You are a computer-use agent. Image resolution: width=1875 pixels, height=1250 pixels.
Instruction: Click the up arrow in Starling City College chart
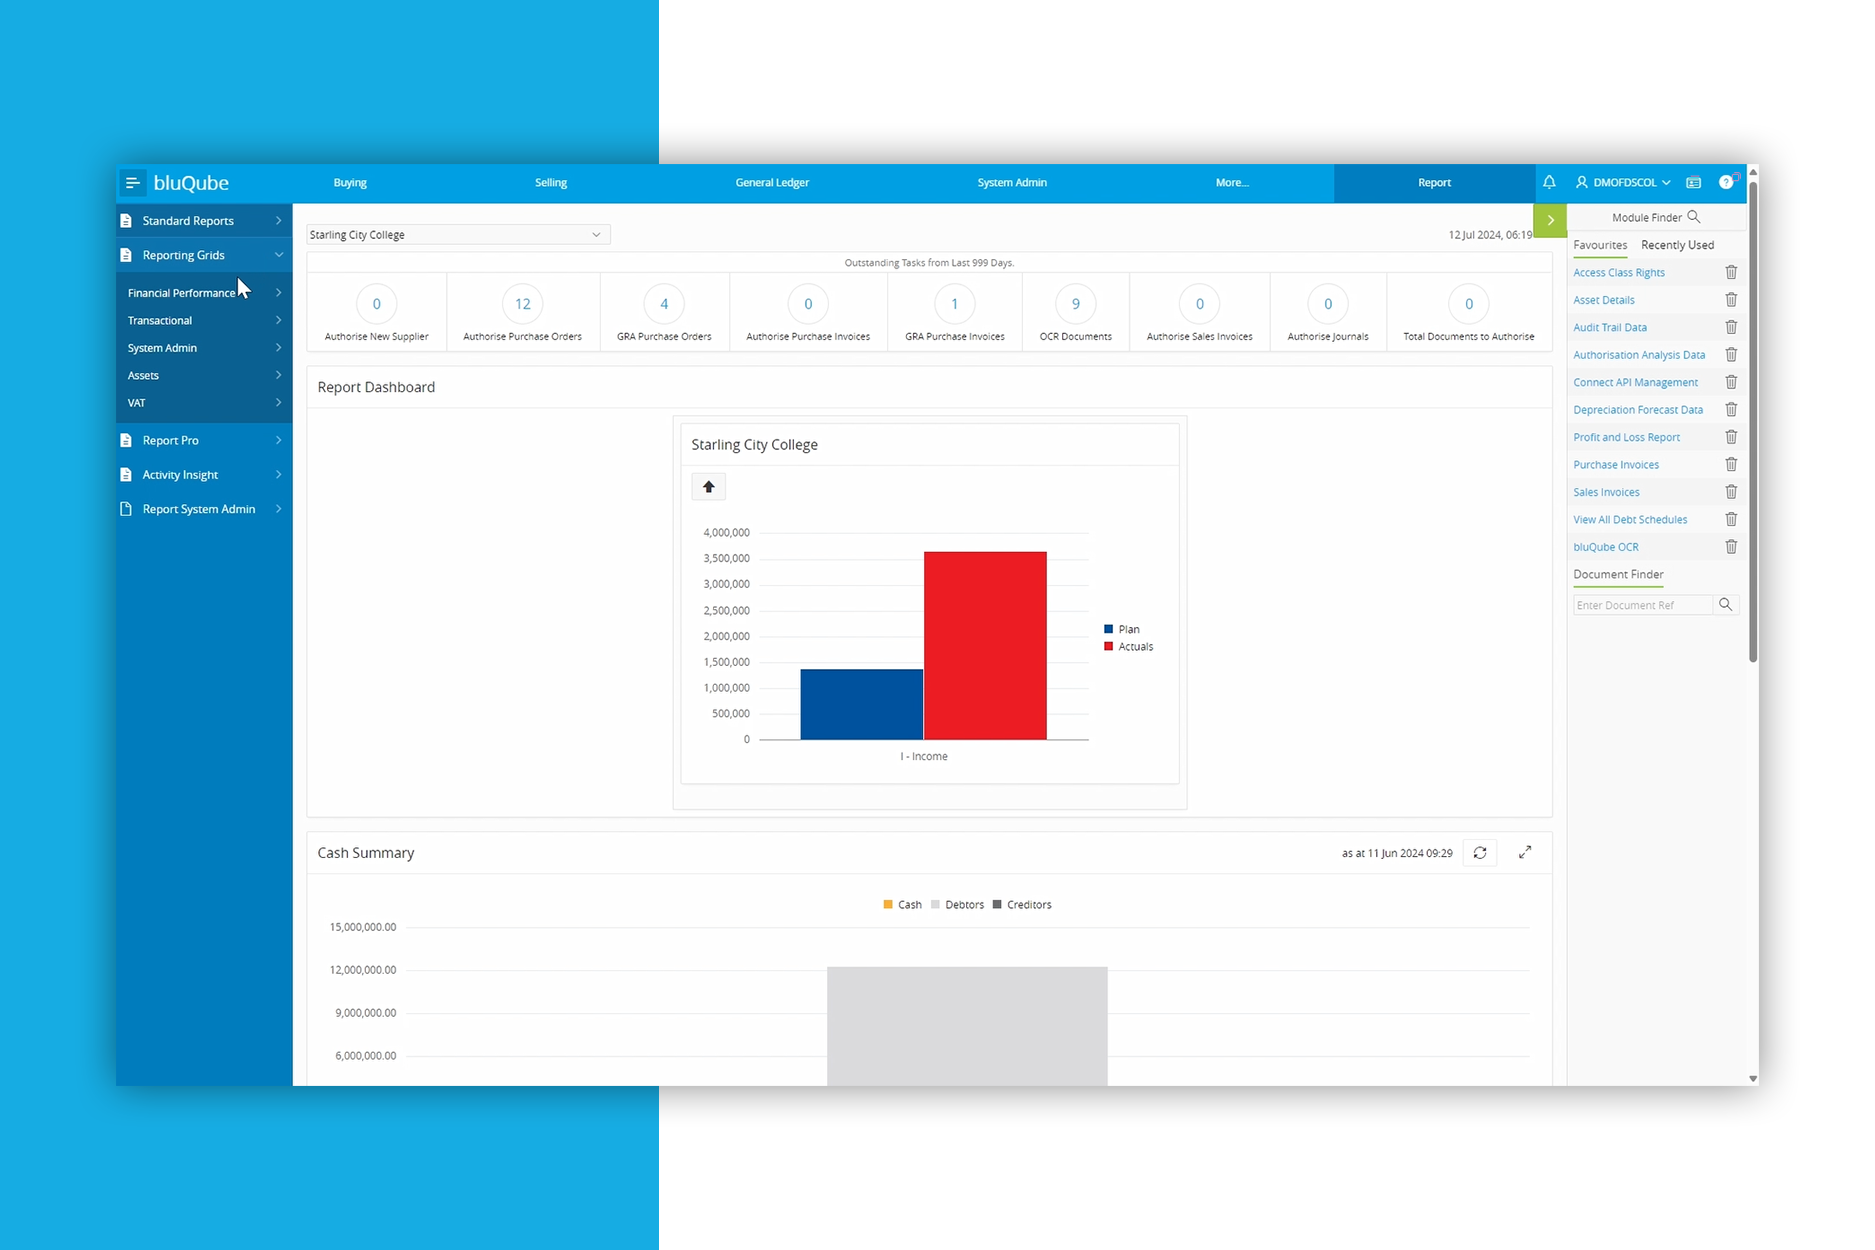pyautogui.click(x=709, y=487)
